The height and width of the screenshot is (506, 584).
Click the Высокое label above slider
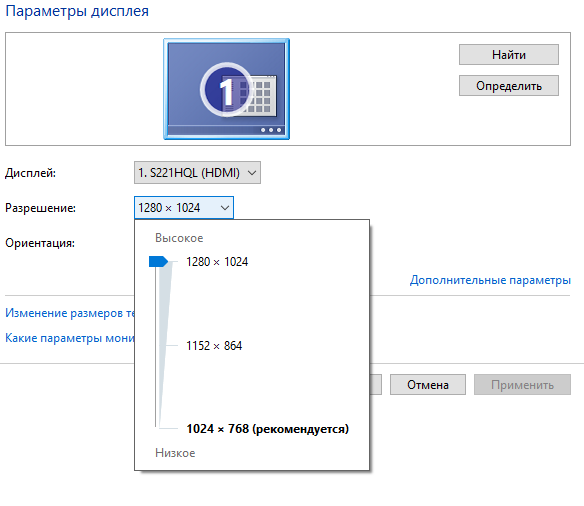coord(179,238)
